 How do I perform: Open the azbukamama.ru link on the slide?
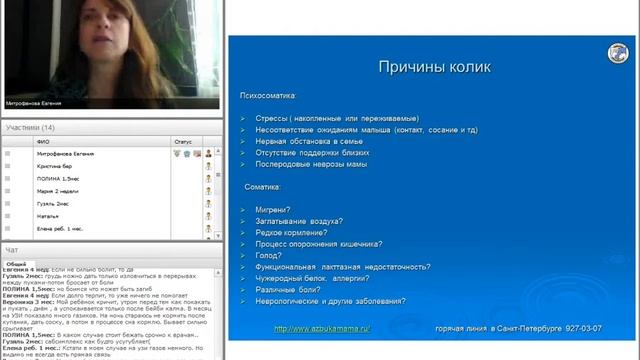pos(322,329)
